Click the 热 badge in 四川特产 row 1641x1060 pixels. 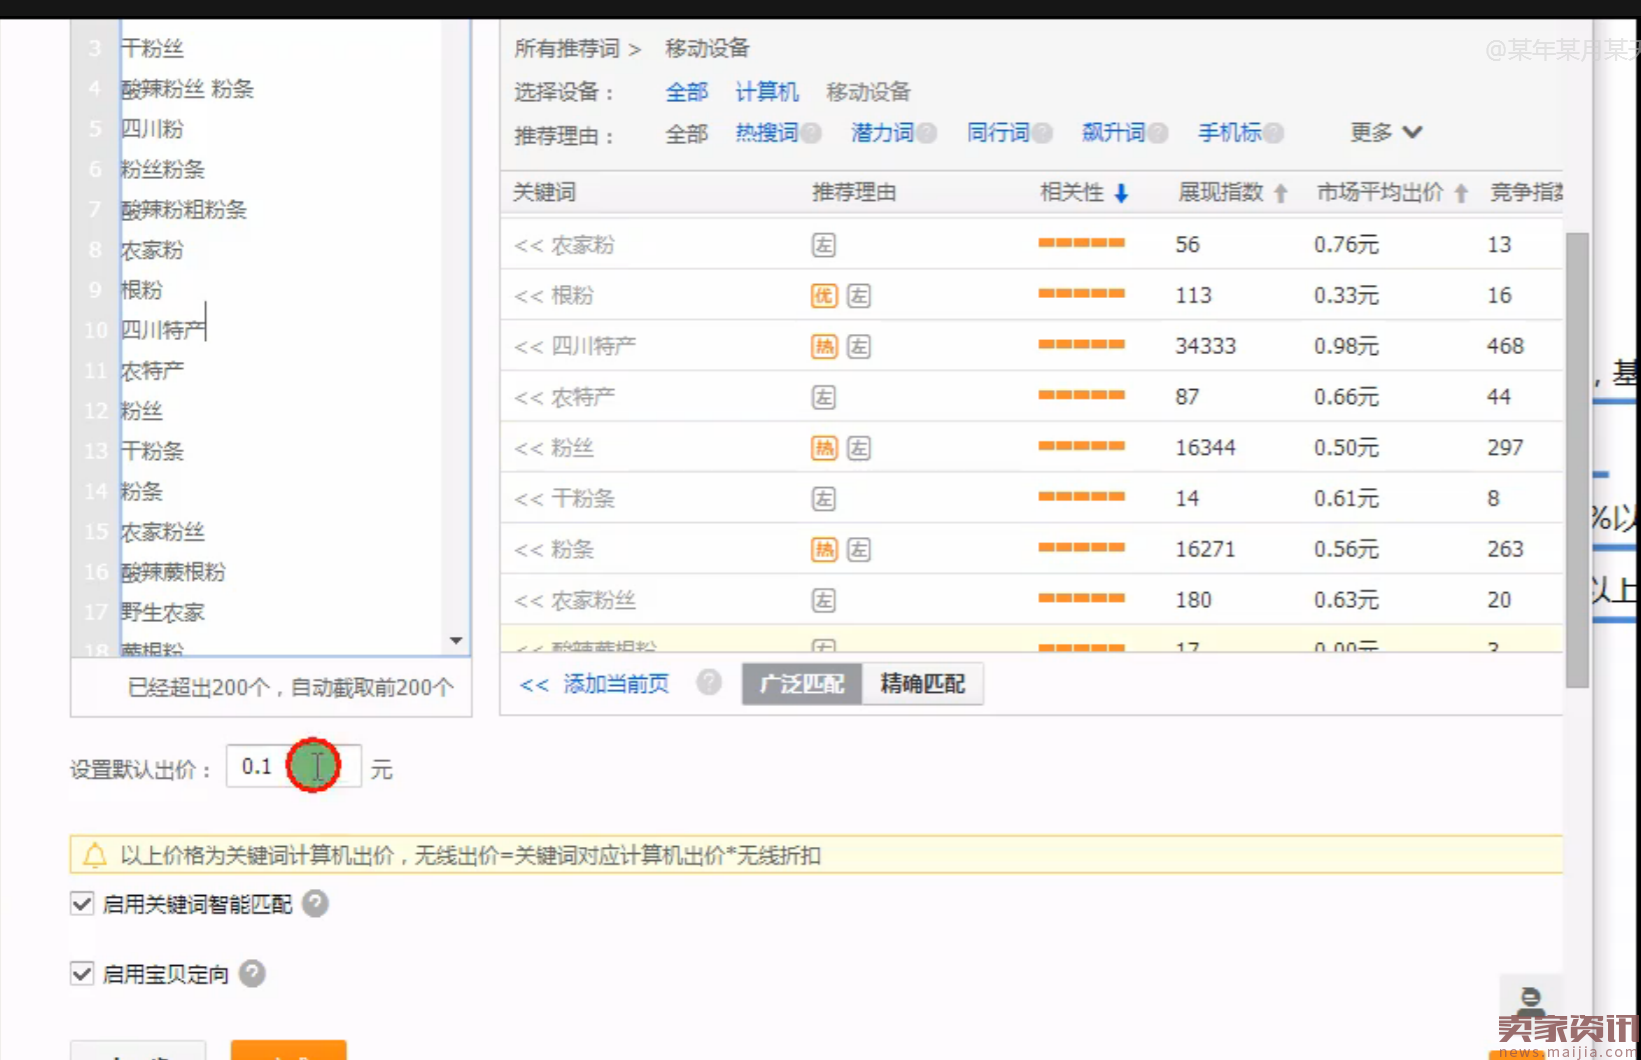[823, 347]
